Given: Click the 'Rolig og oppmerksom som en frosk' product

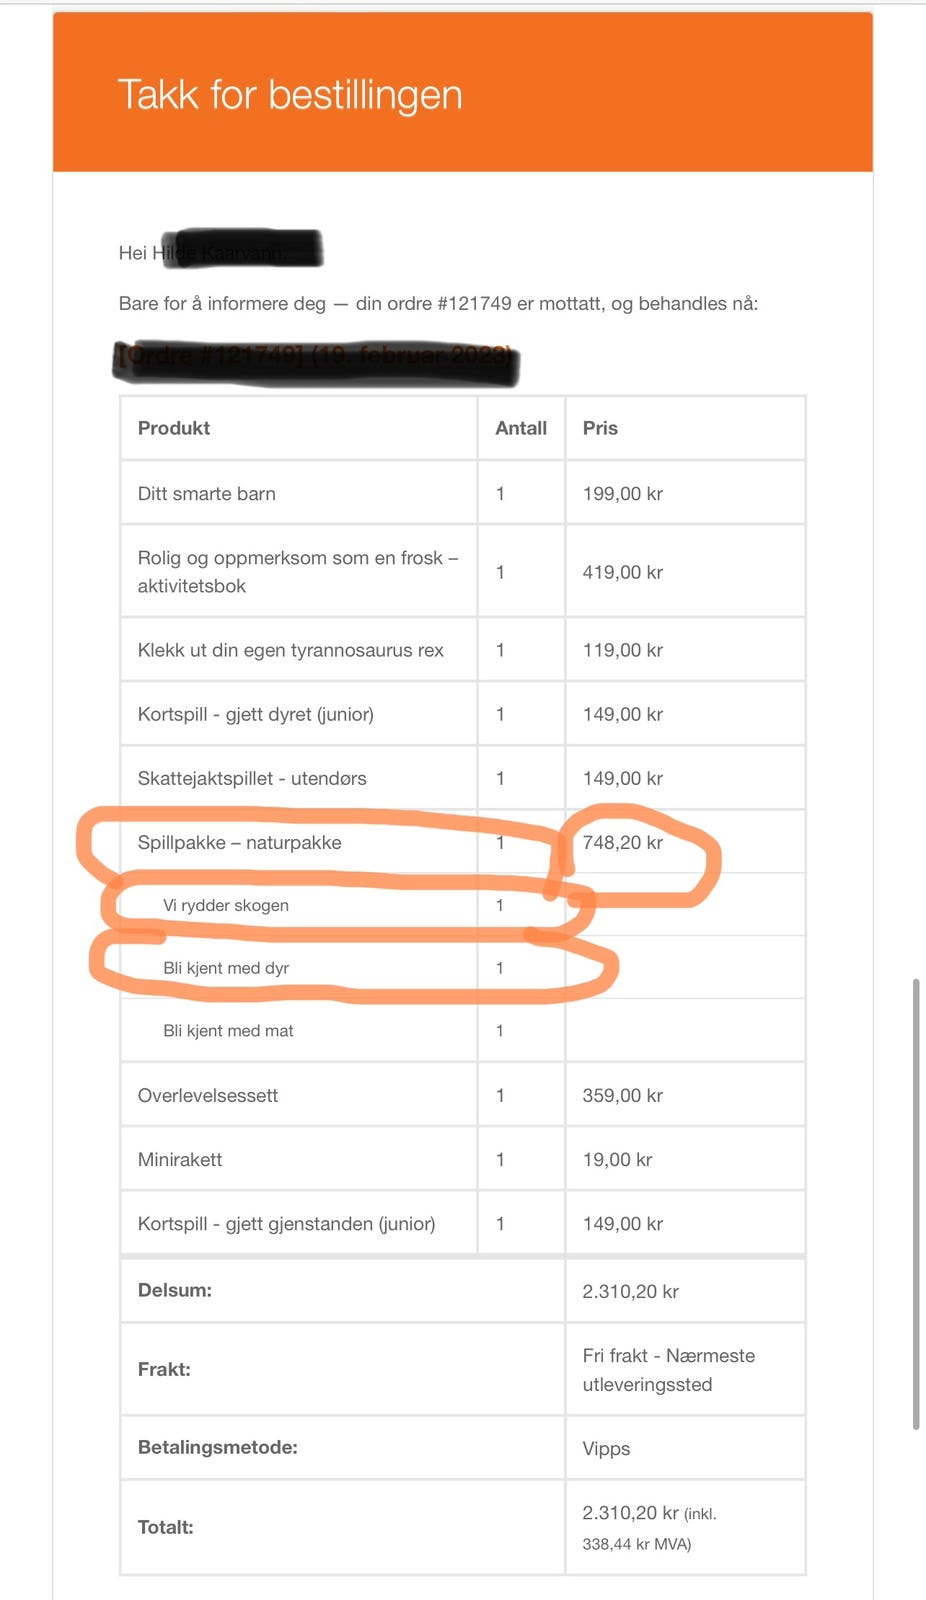Looking at the screenshot, I should (x=297, y=571).
